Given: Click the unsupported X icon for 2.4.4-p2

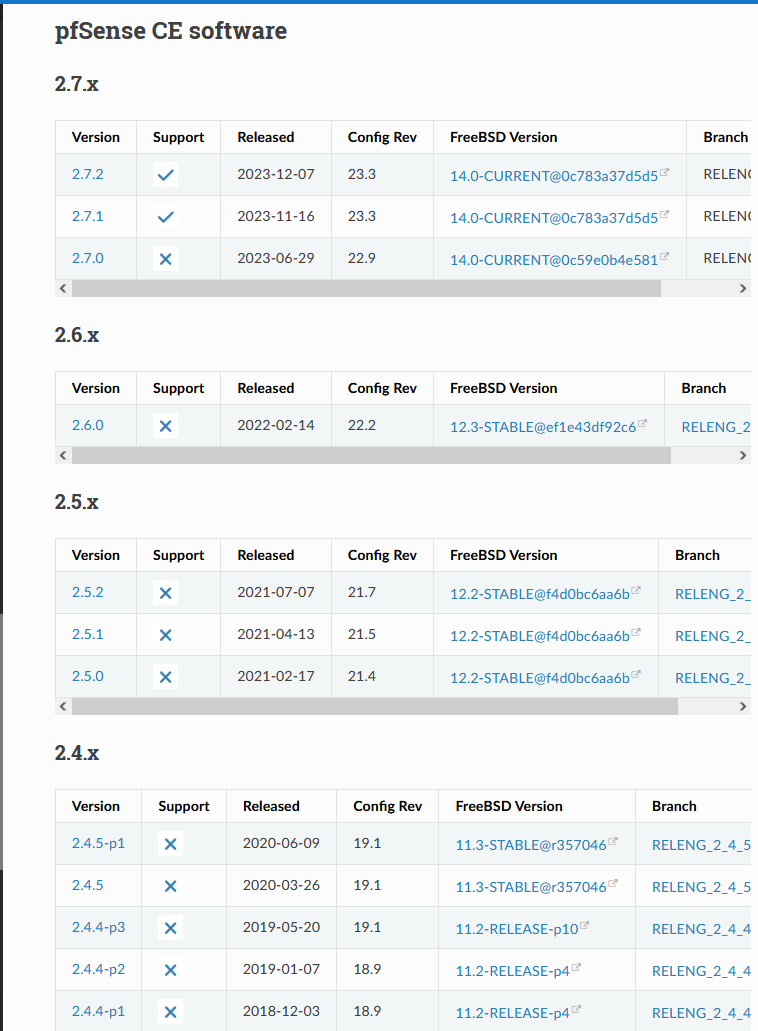Looking at the screenshot, I should 171,971.
